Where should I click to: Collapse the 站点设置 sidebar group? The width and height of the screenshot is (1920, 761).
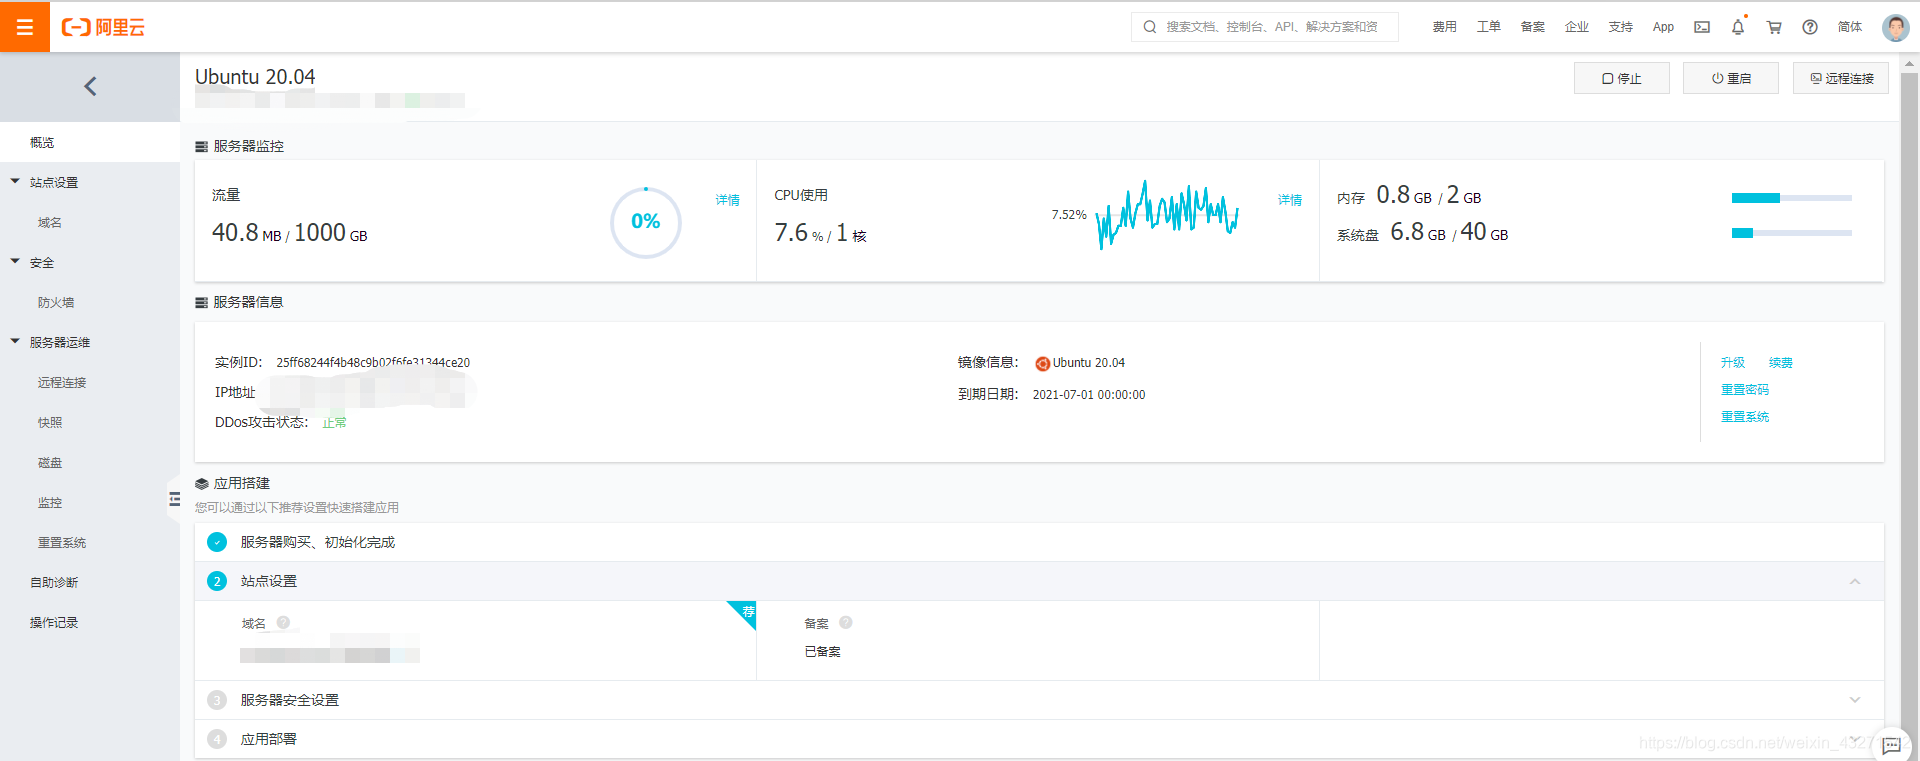pos(15,181)
